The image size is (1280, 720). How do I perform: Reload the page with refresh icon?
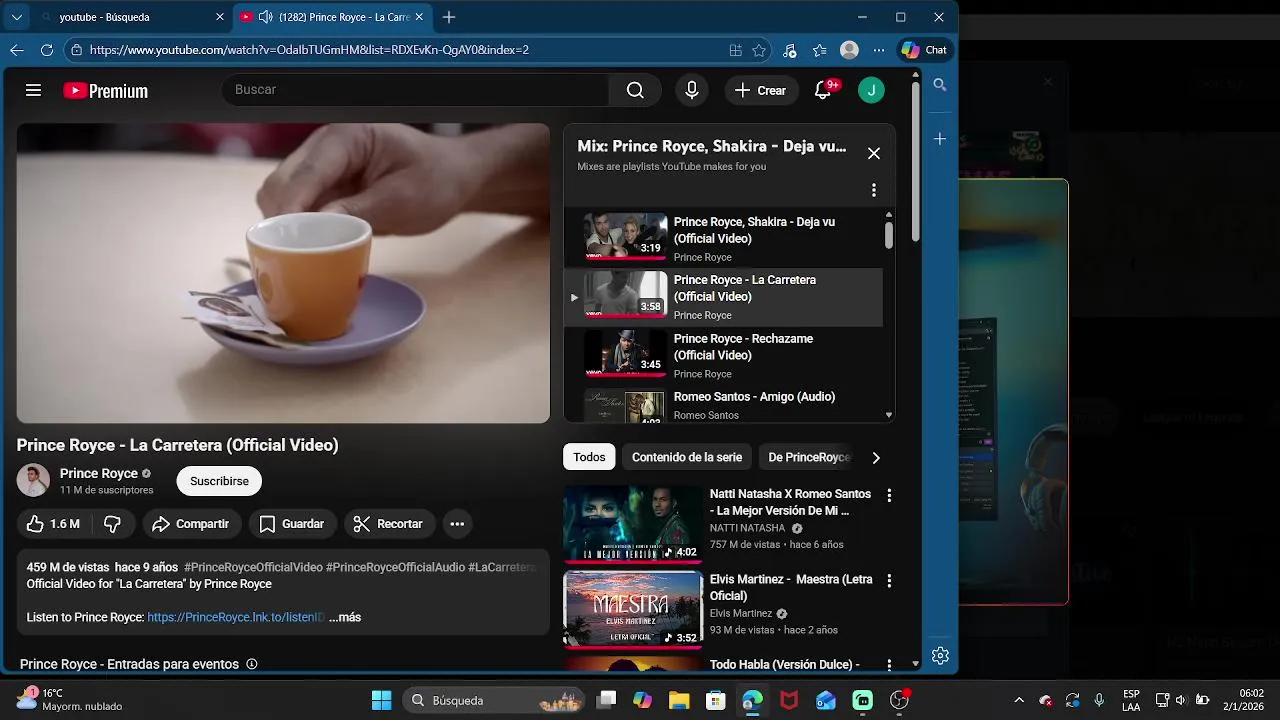click(x=46, y=50)
